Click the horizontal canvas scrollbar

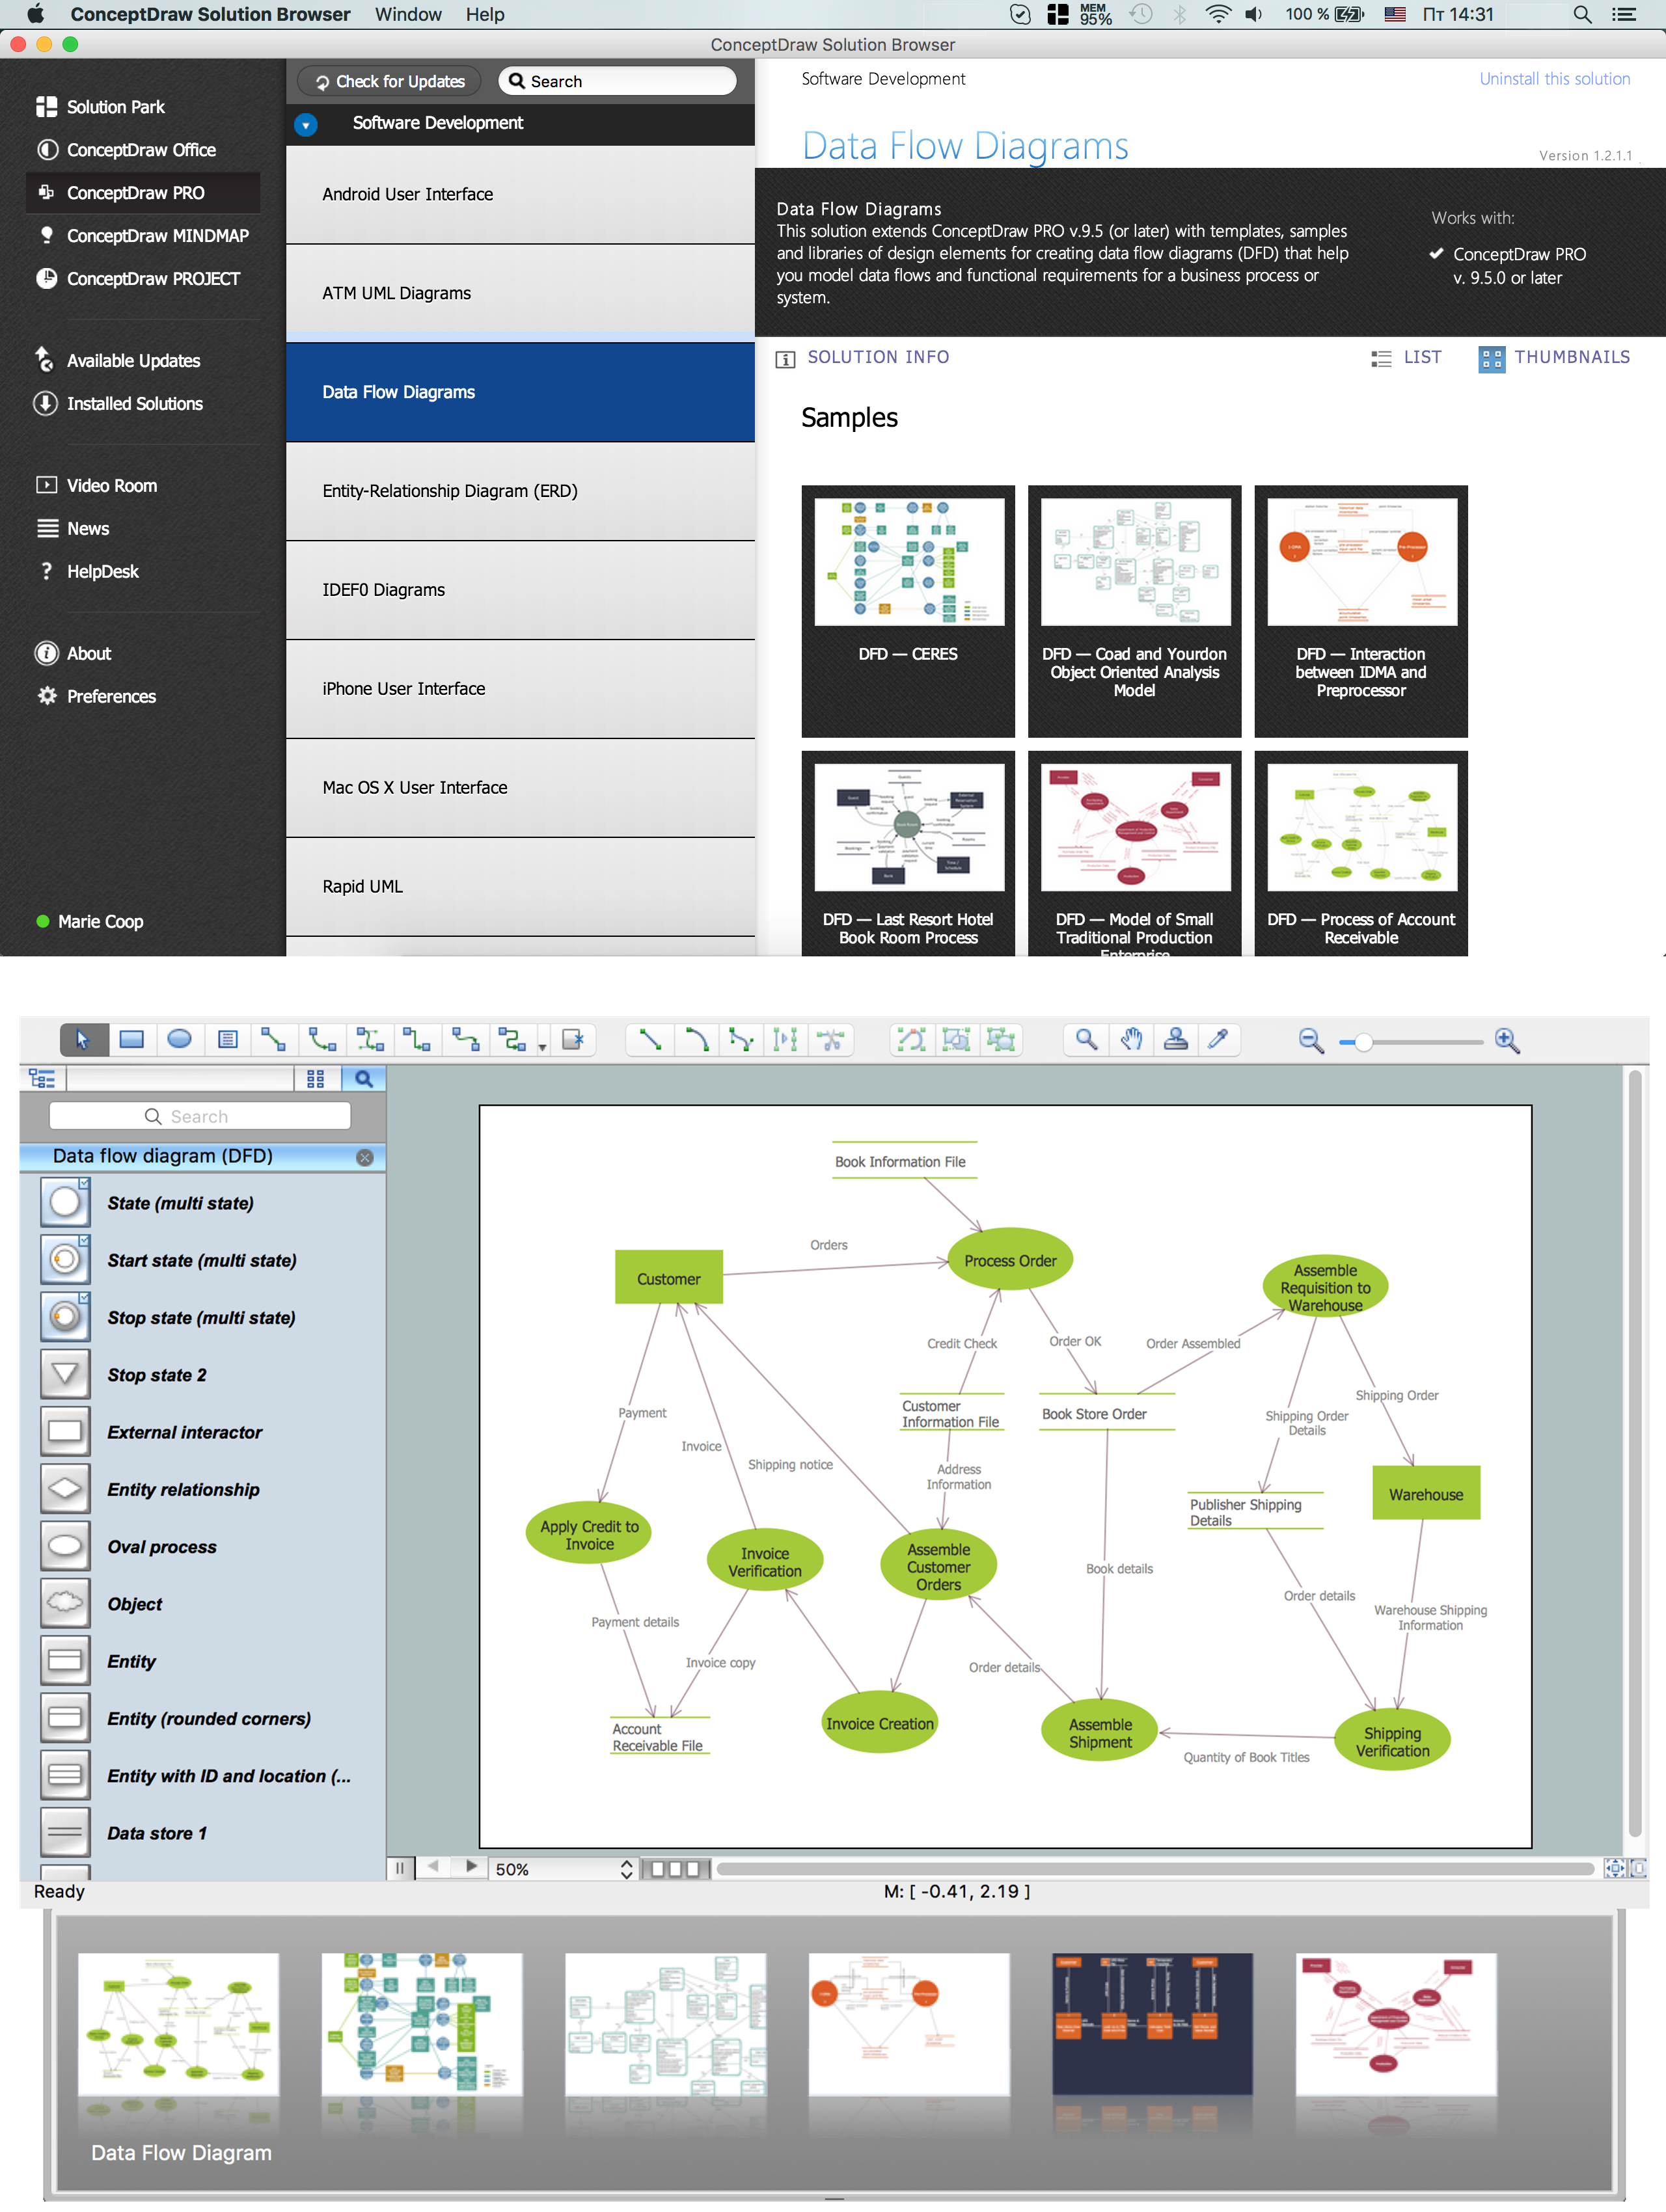1155,1869
